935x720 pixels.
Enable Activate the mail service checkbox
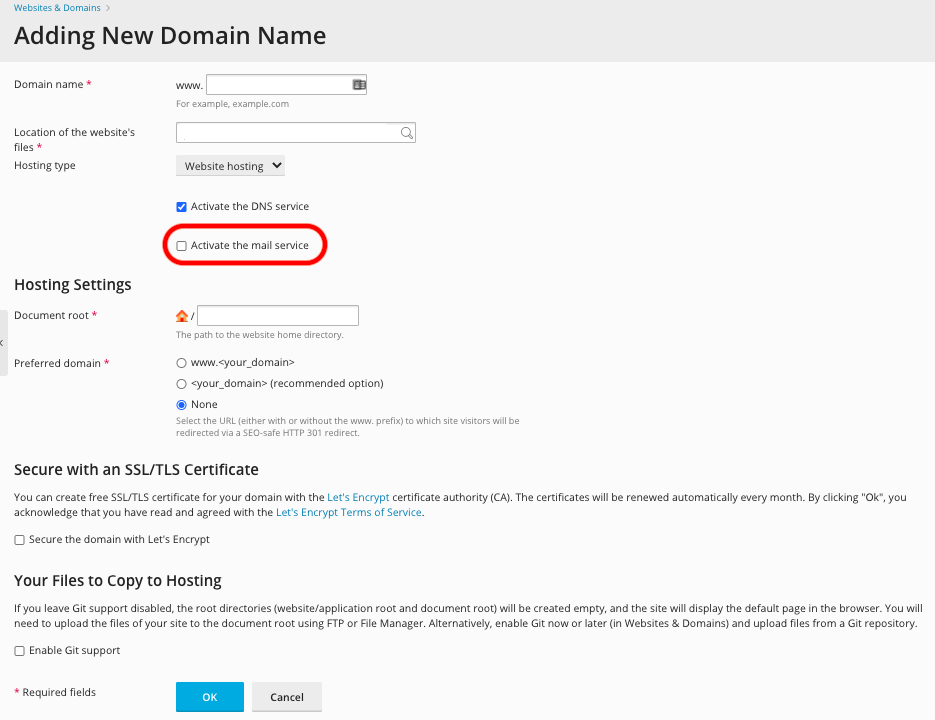click(181, 246)
